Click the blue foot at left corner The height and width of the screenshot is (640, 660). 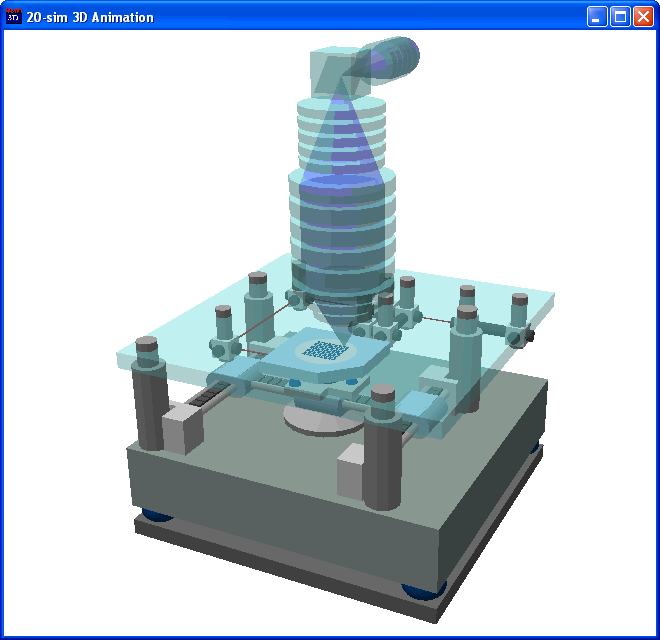[x=155, y=516]
